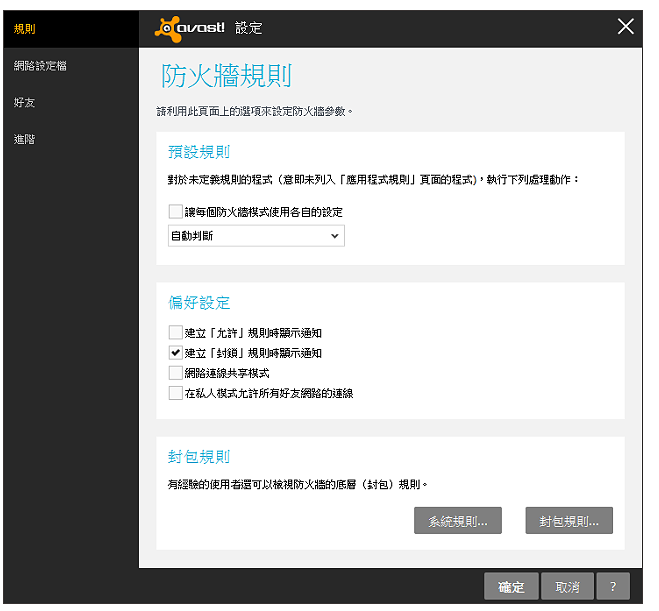Click the 偏好設定 section heading
Screen dimensions: 659x611
[x=199, y=303]
